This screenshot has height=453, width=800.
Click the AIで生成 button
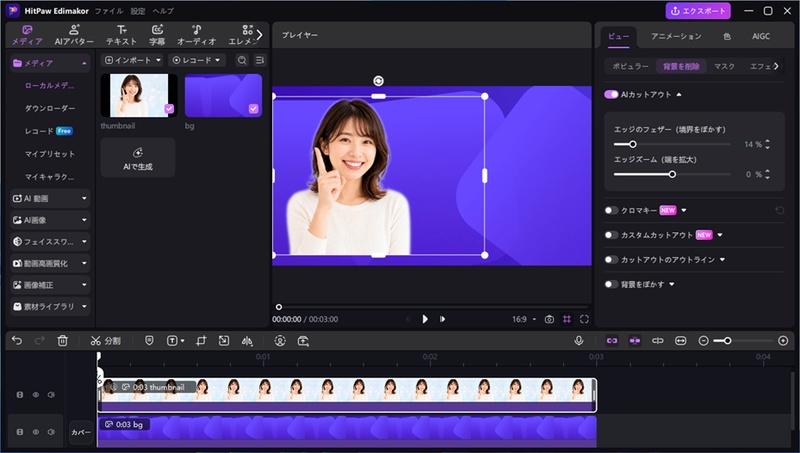tap(138, 158)
